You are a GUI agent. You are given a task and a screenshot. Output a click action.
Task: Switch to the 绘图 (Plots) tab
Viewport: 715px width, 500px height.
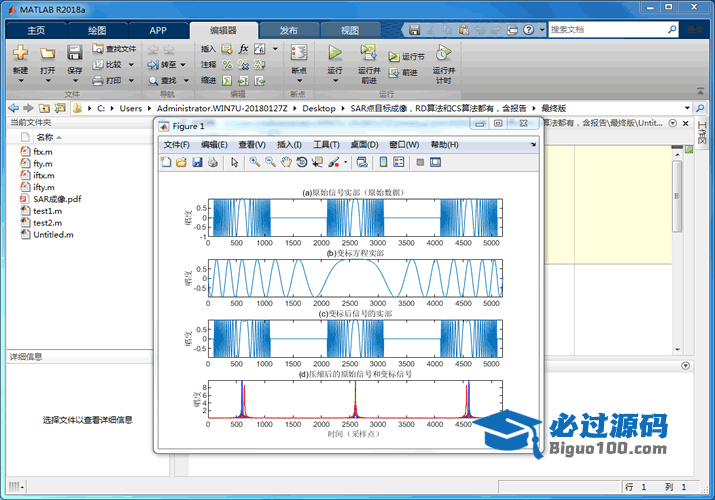coord(97,31)
